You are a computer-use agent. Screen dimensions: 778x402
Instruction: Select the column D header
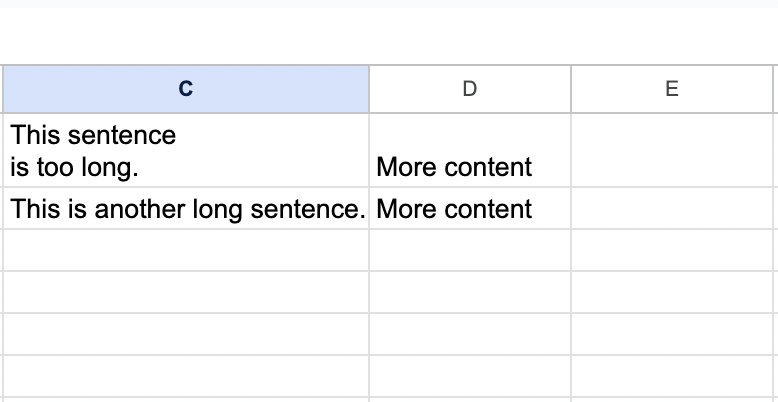point(470,89)
